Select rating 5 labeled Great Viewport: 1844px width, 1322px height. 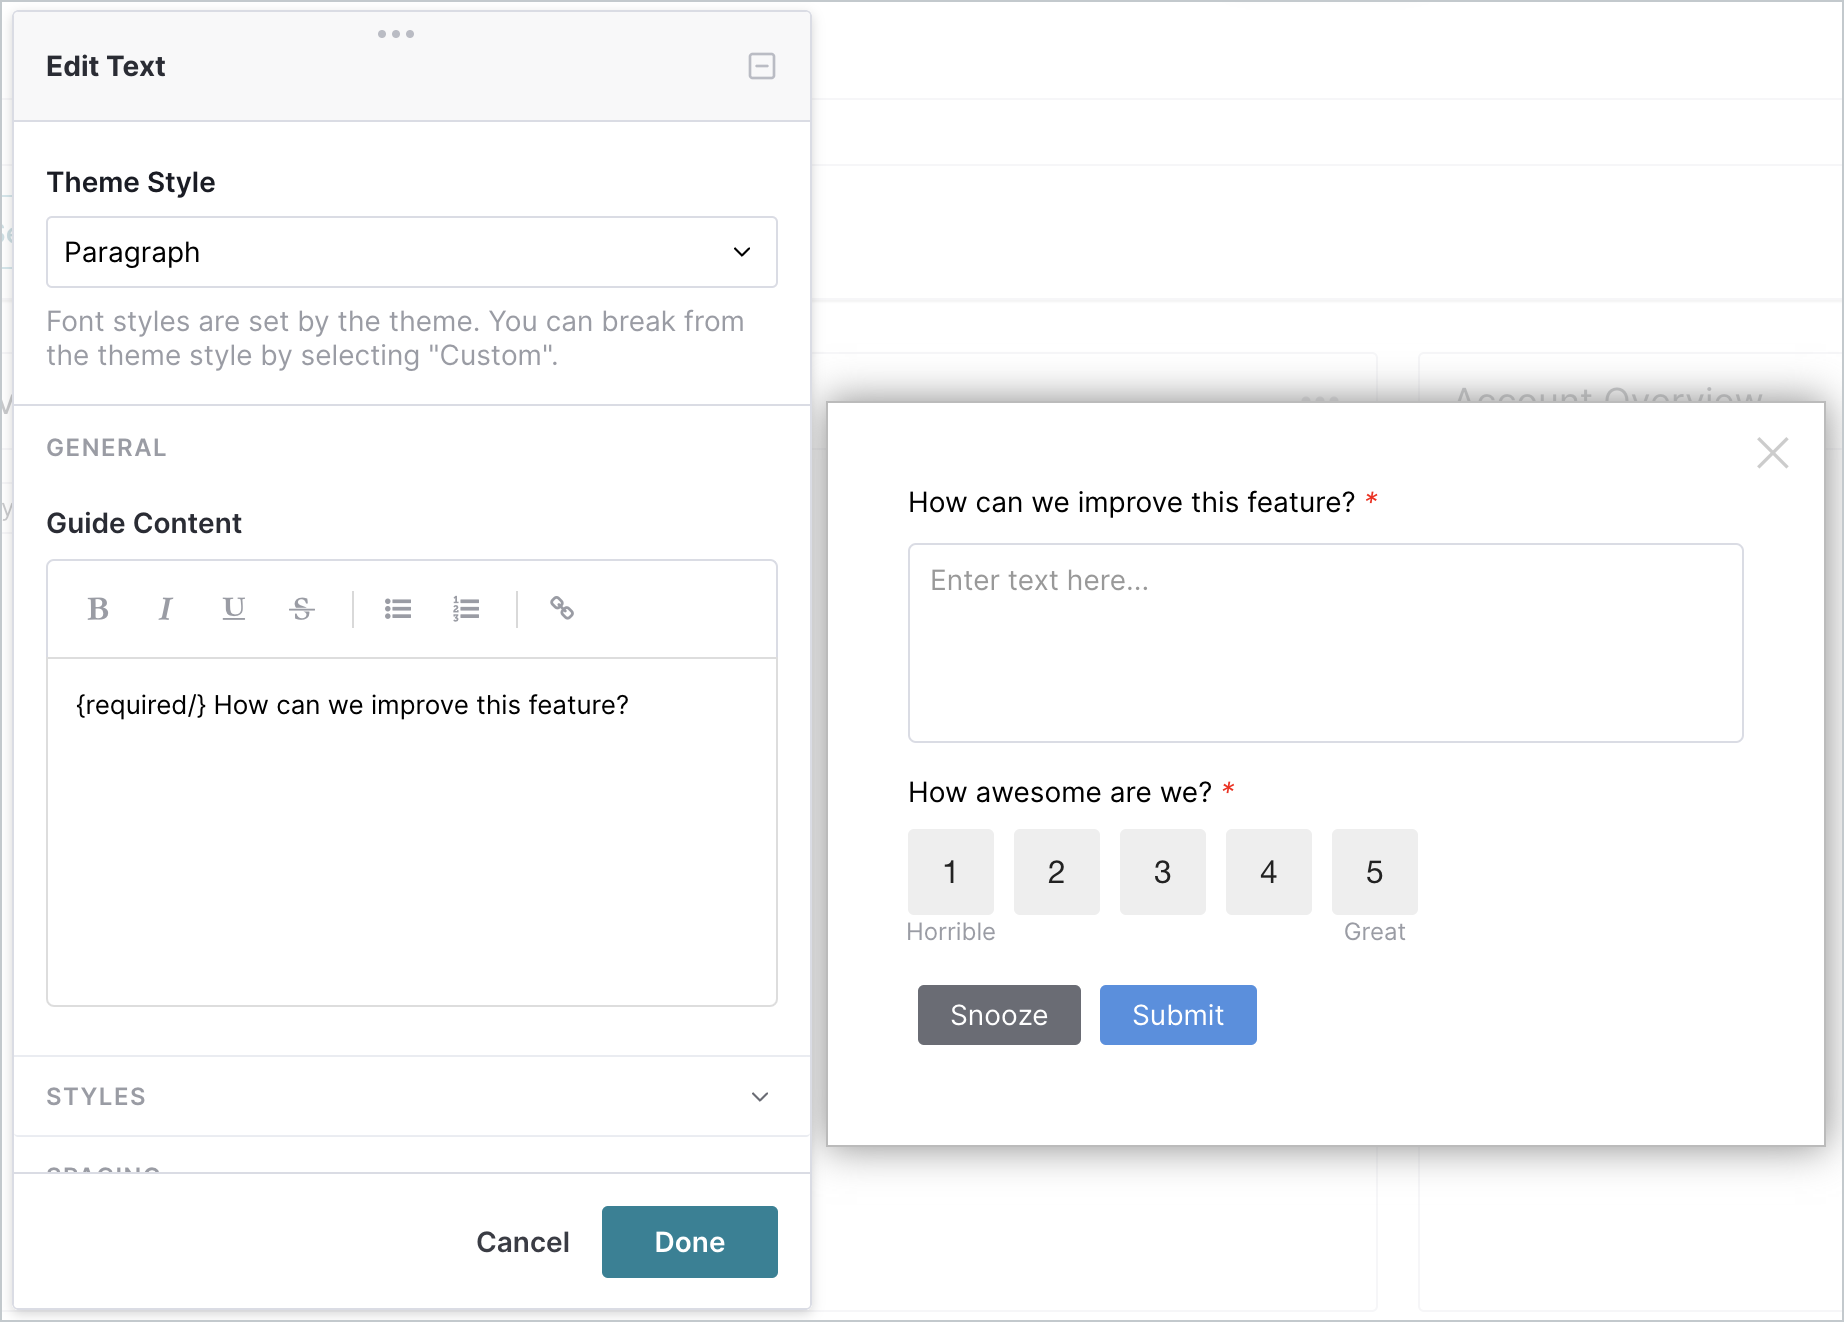(1375, 872)
